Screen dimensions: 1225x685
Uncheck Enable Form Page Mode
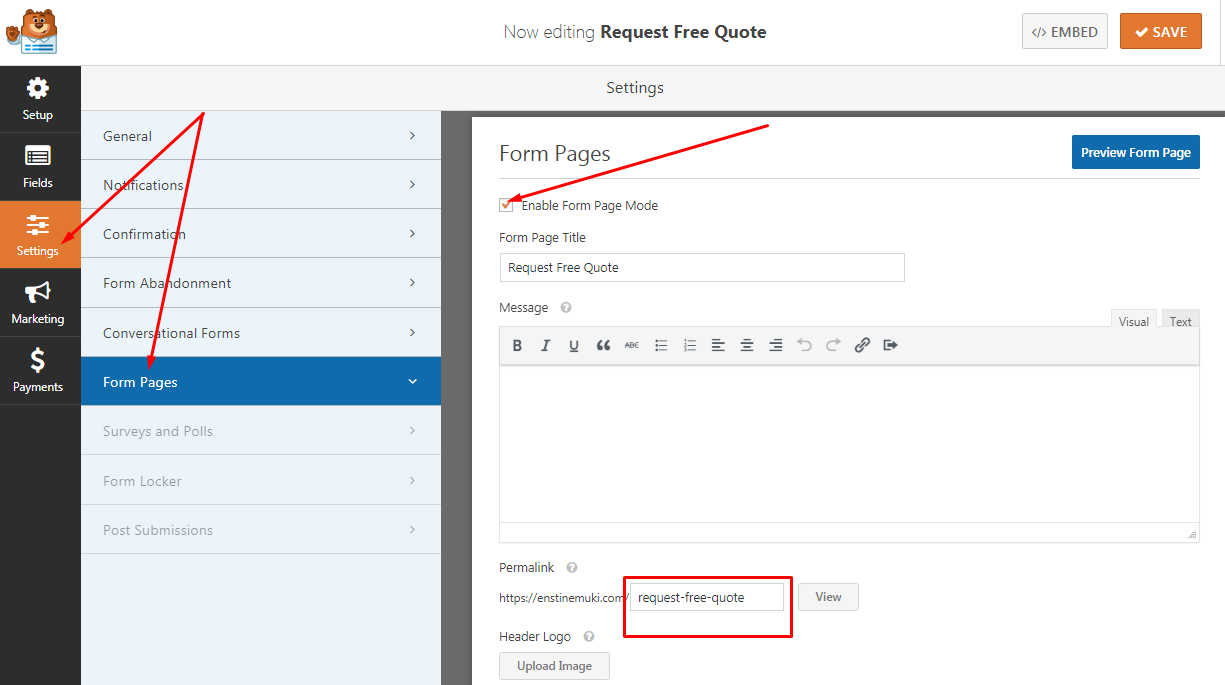(x=506, y=205)
